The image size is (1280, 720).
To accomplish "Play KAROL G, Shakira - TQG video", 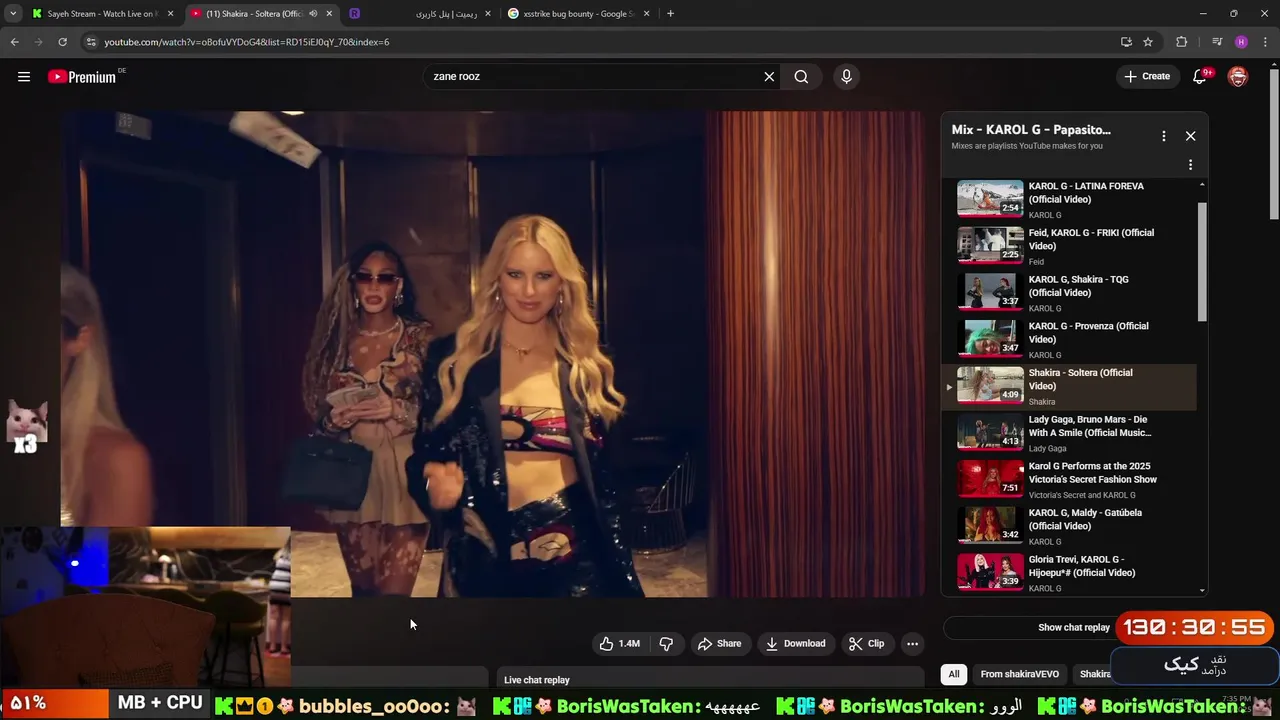I will click(x=1070, y=293).
